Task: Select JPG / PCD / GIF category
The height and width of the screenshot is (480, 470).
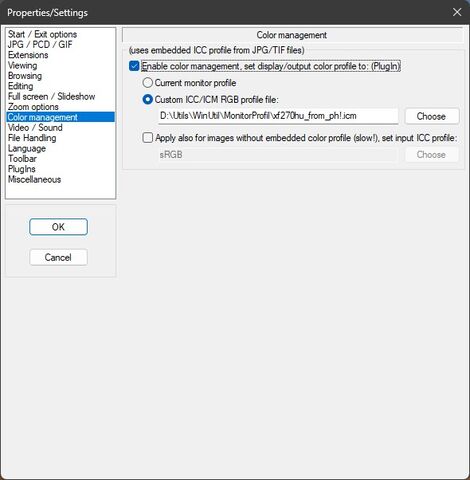Action: tap(40, 45)
